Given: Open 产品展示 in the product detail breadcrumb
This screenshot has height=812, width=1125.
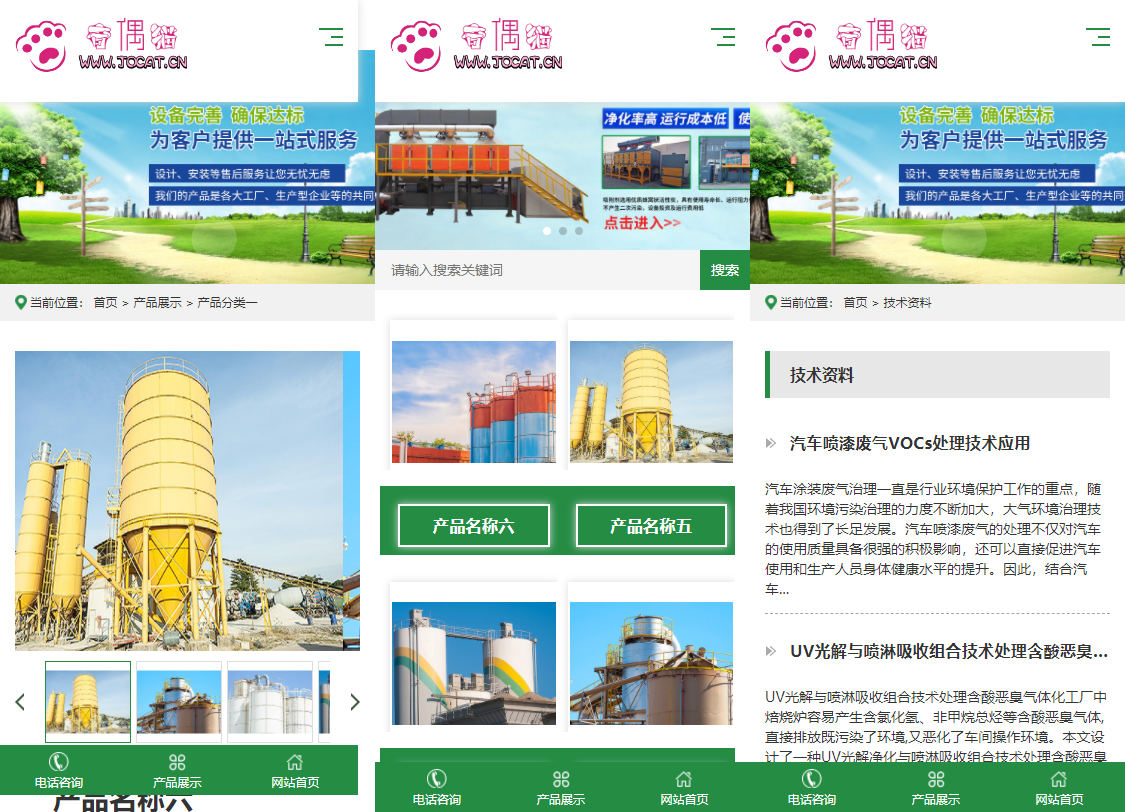Looking at the screenshot, I should [x=157, y=303].
